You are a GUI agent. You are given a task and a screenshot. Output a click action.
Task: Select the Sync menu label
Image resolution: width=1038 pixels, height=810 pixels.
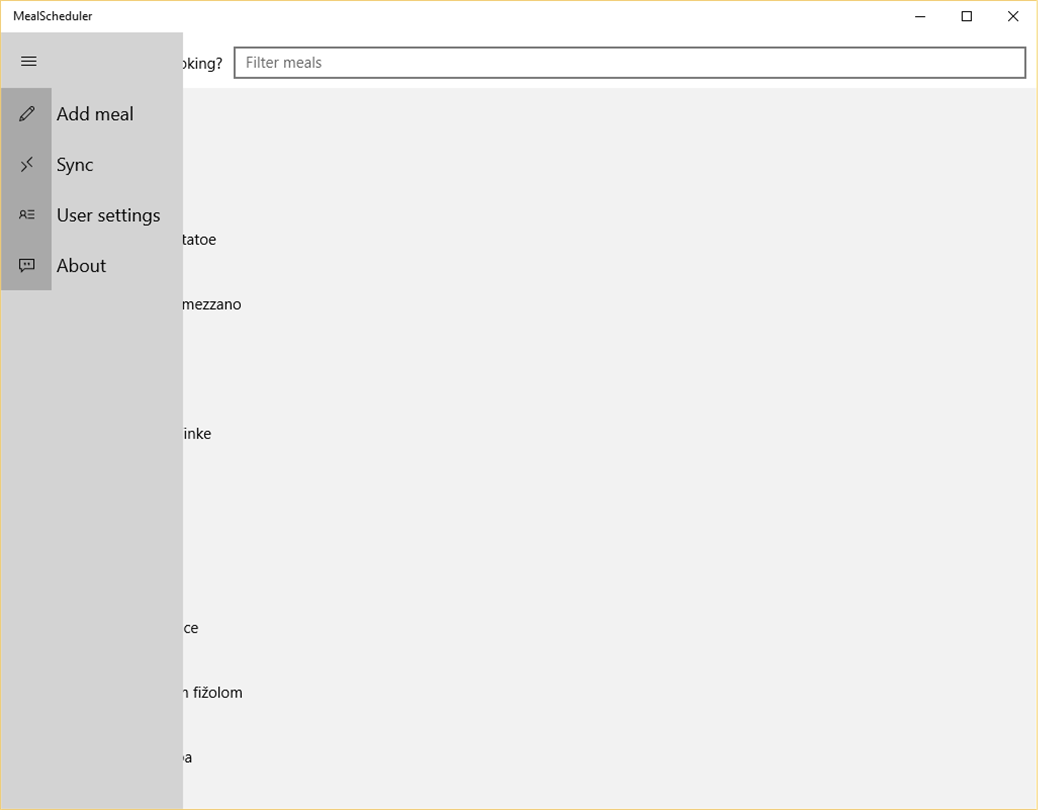75,165
